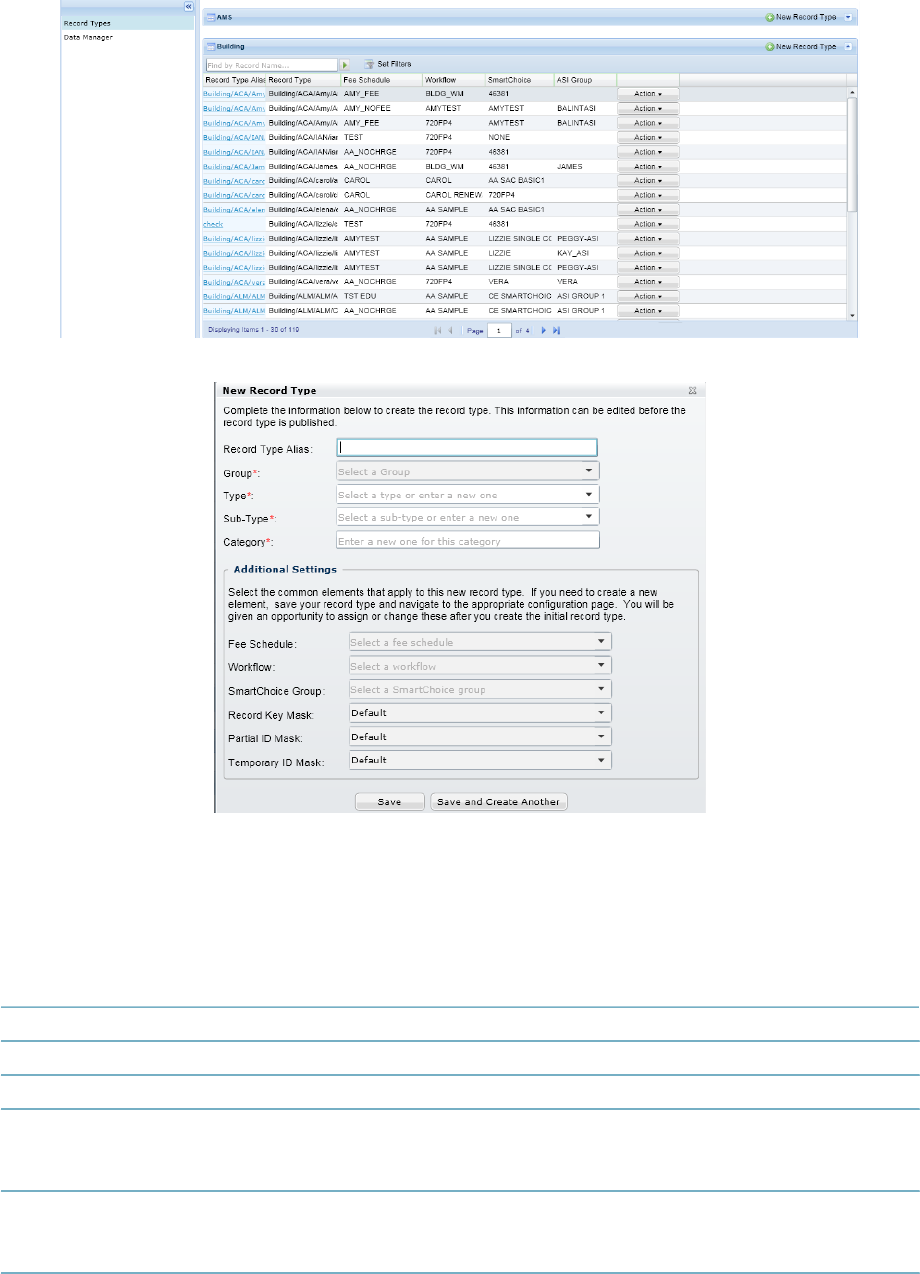Screen dimensions: 920x1274
Task: Click the Category text field
Action: tap(467, 541)
